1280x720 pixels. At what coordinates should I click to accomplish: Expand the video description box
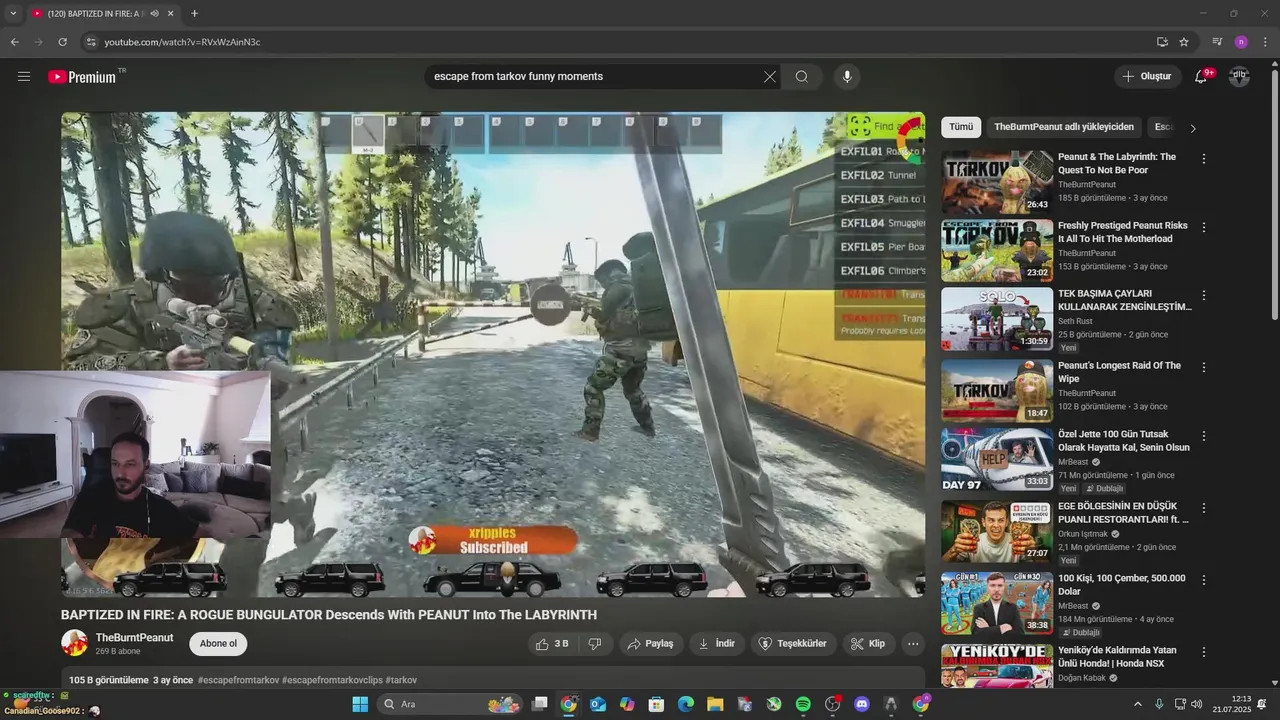click(493, 680)
